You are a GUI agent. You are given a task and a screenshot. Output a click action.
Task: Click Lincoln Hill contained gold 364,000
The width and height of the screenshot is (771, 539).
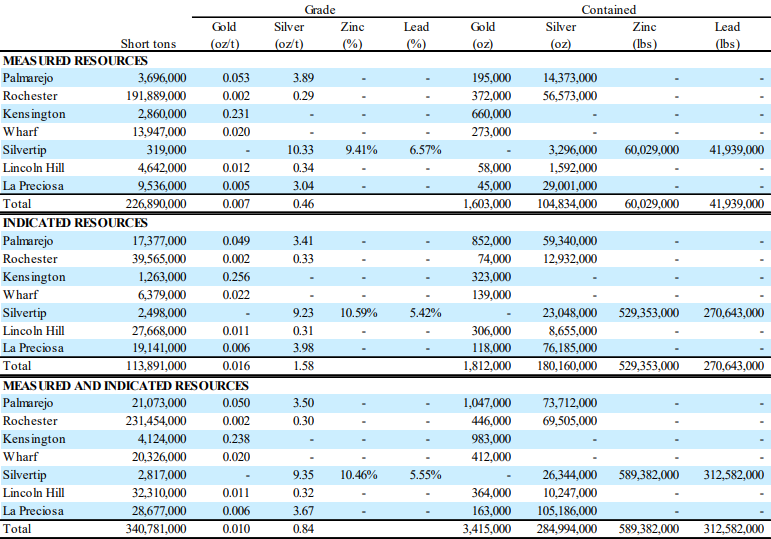pos(491,493)
